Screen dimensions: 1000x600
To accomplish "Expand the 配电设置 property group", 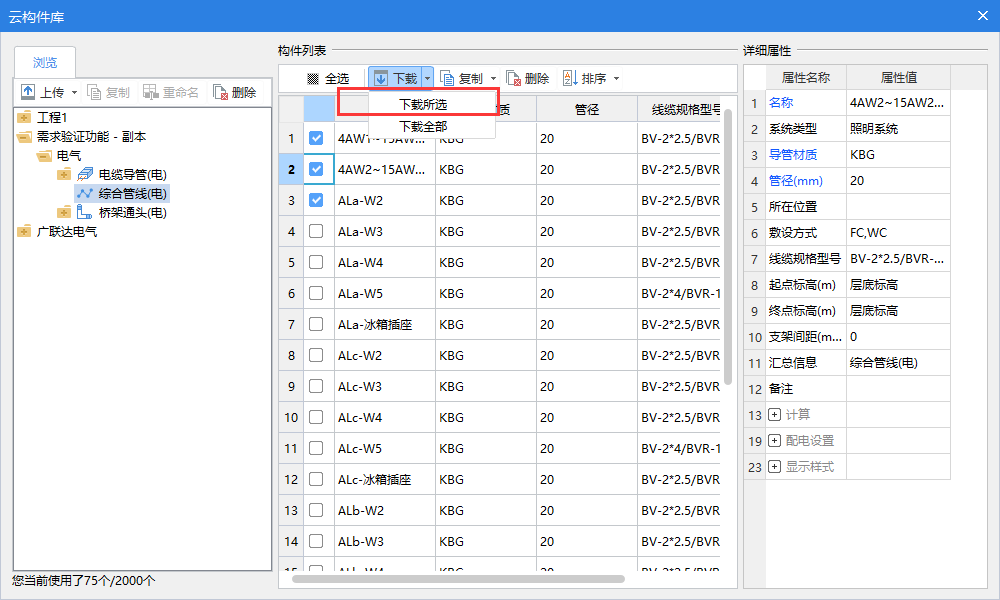I will coord(775,441).
